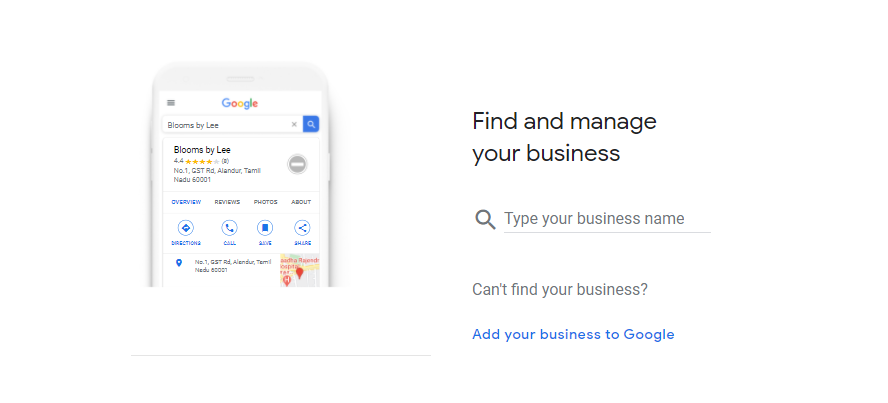
Task: Click the hamburger menu icon in phone mockup
Action: 171,103
